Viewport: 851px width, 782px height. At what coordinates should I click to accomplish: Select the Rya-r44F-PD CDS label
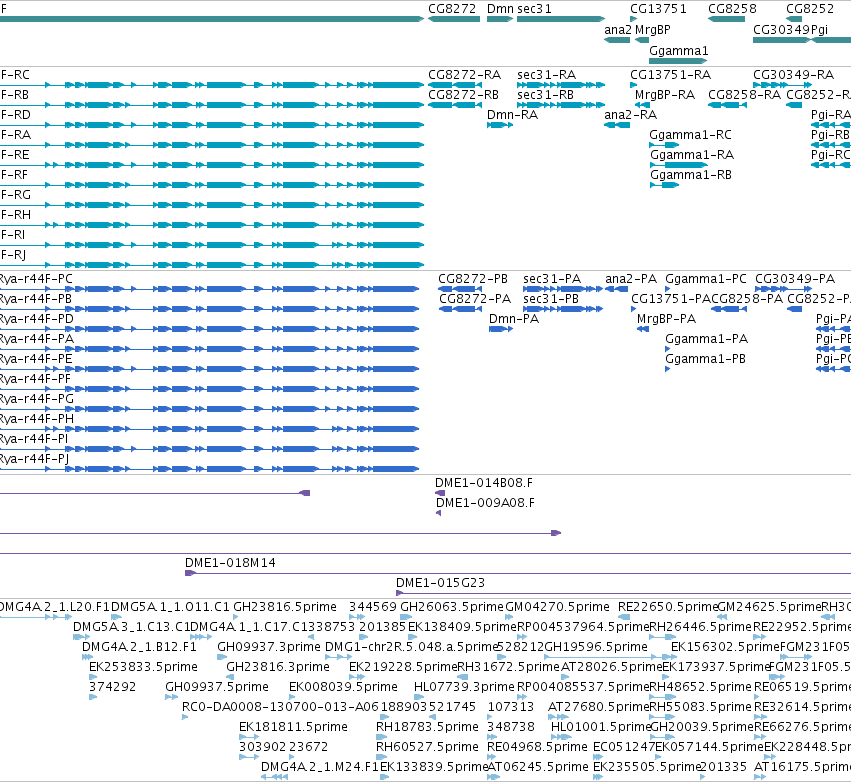point(36,319)
